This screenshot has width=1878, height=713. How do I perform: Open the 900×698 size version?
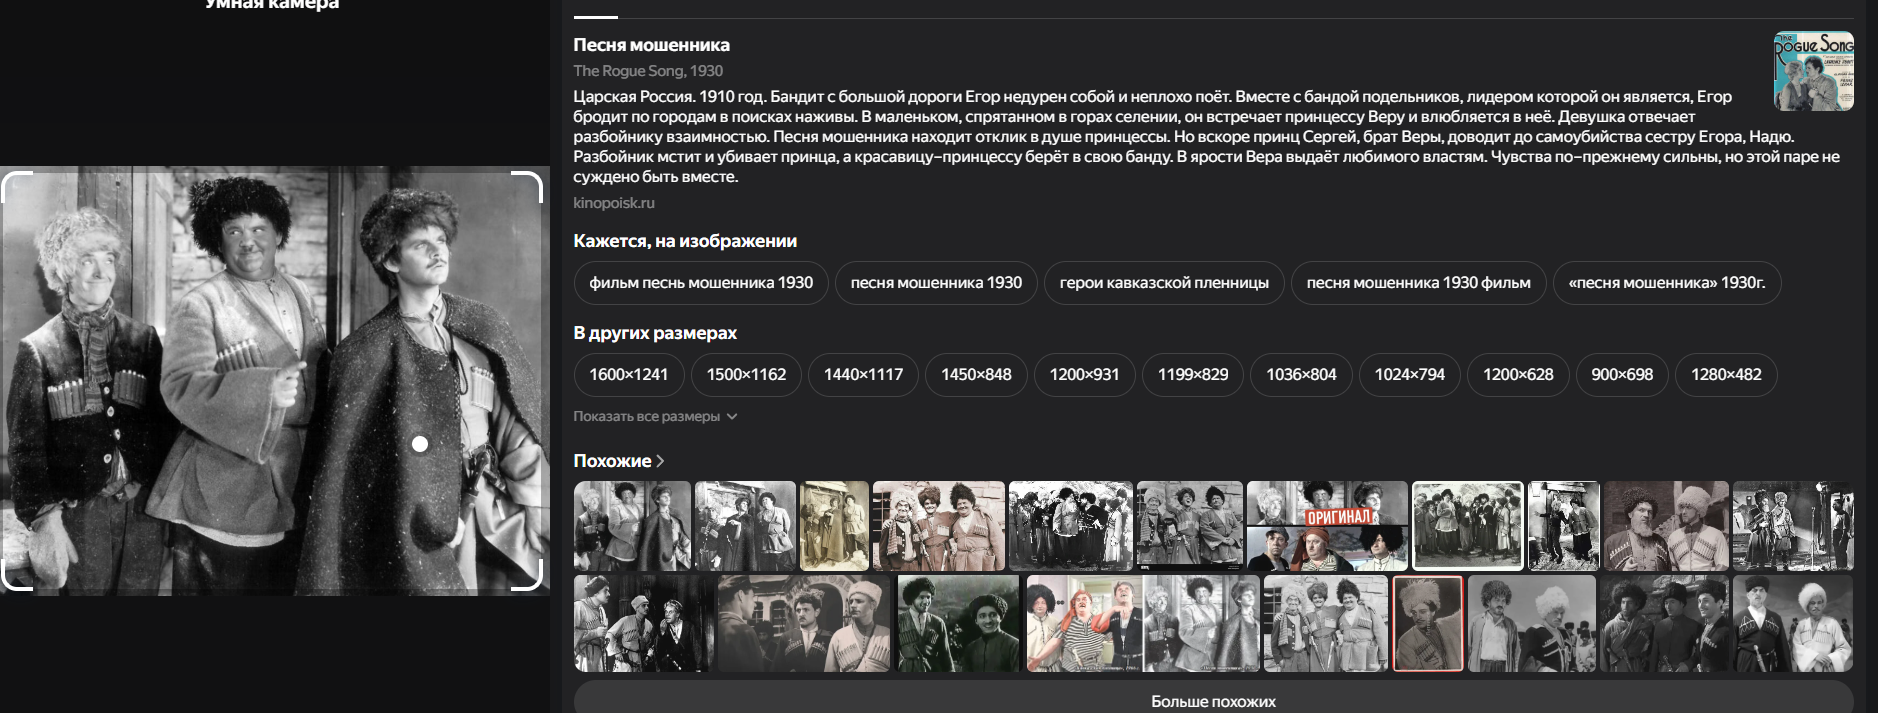tap(1622, 375)
